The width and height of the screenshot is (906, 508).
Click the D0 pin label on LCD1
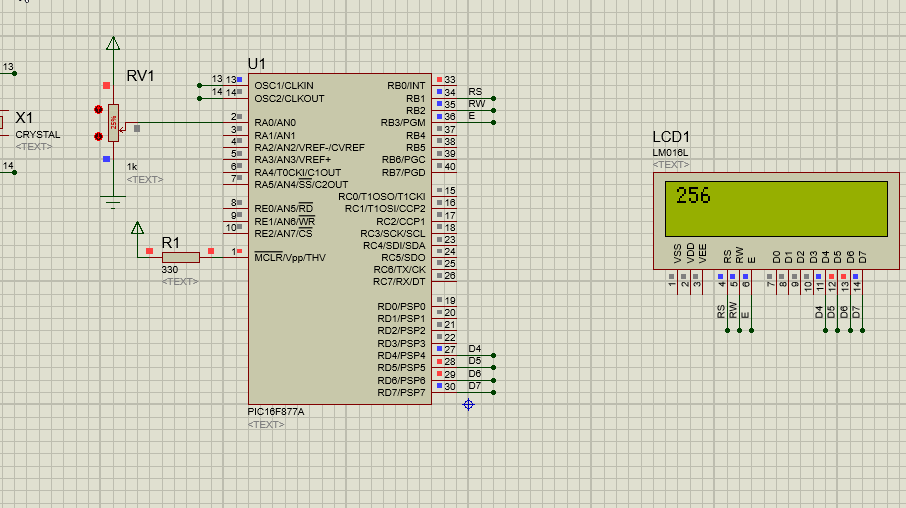[x=777, y=257]
